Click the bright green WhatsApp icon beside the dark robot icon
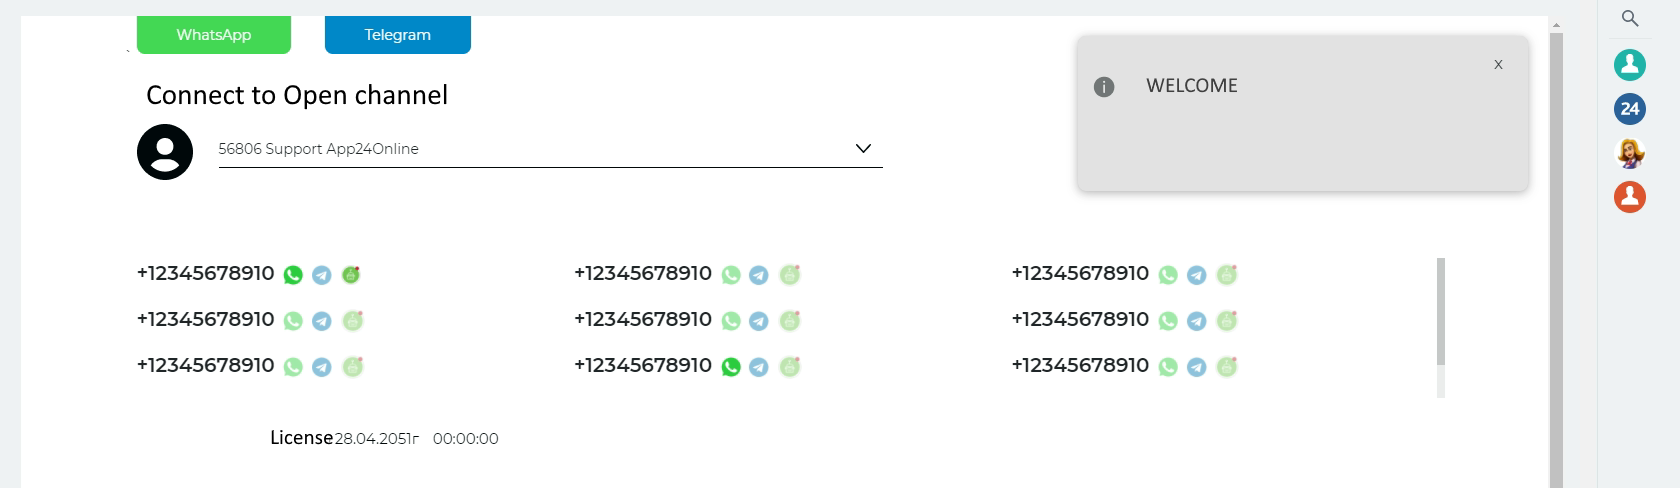Viewport: 1680px width, 488px height. (293, 275)
